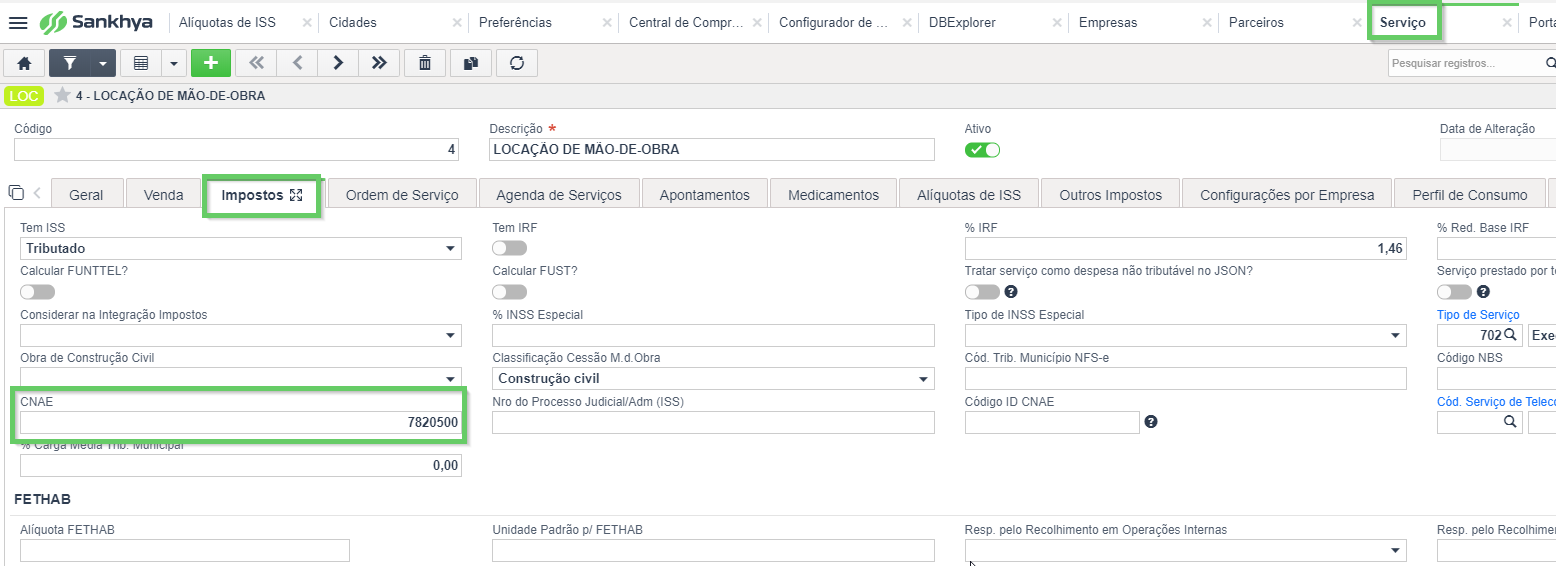Show help for Código ID CNAE

[x=1151, y=422]
